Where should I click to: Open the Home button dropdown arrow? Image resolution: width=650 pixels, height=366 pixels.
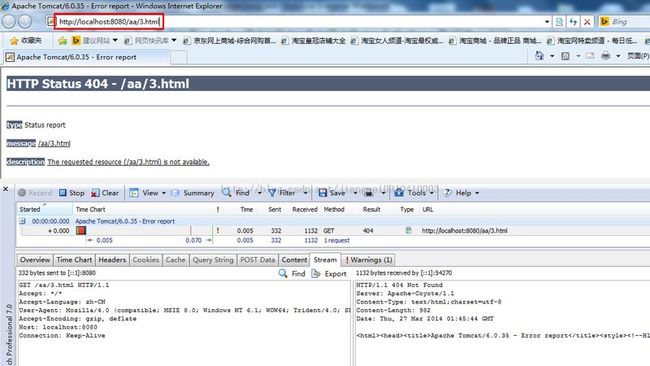click(552, 56)
